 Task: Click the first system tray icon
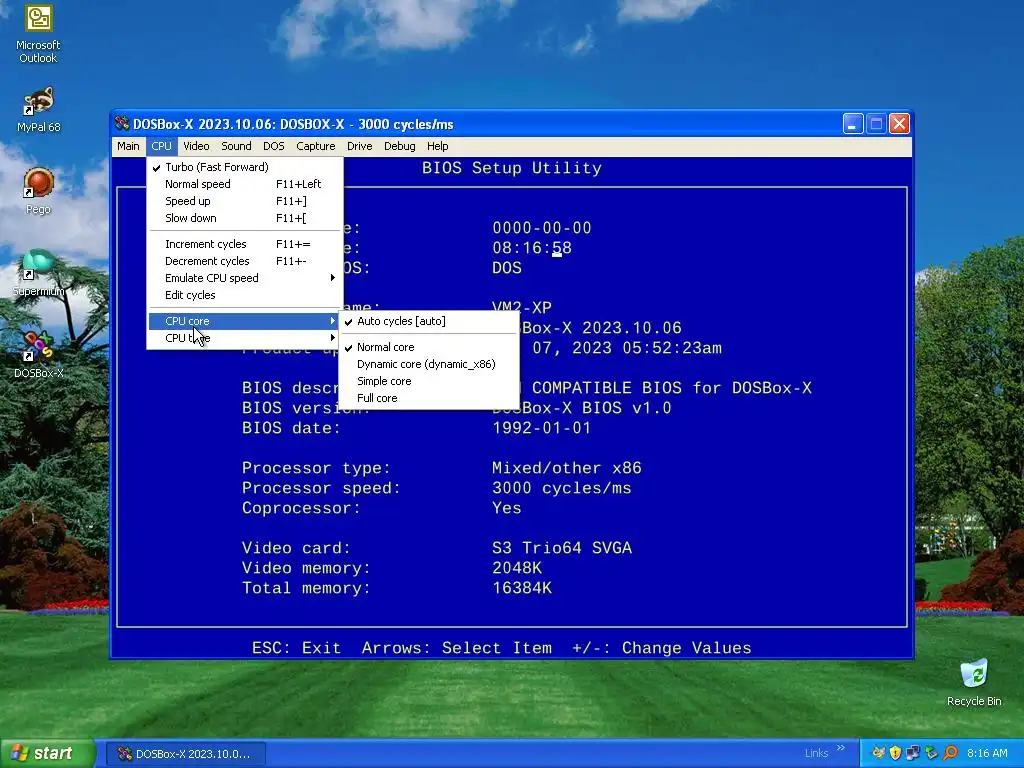click(878, 753)
